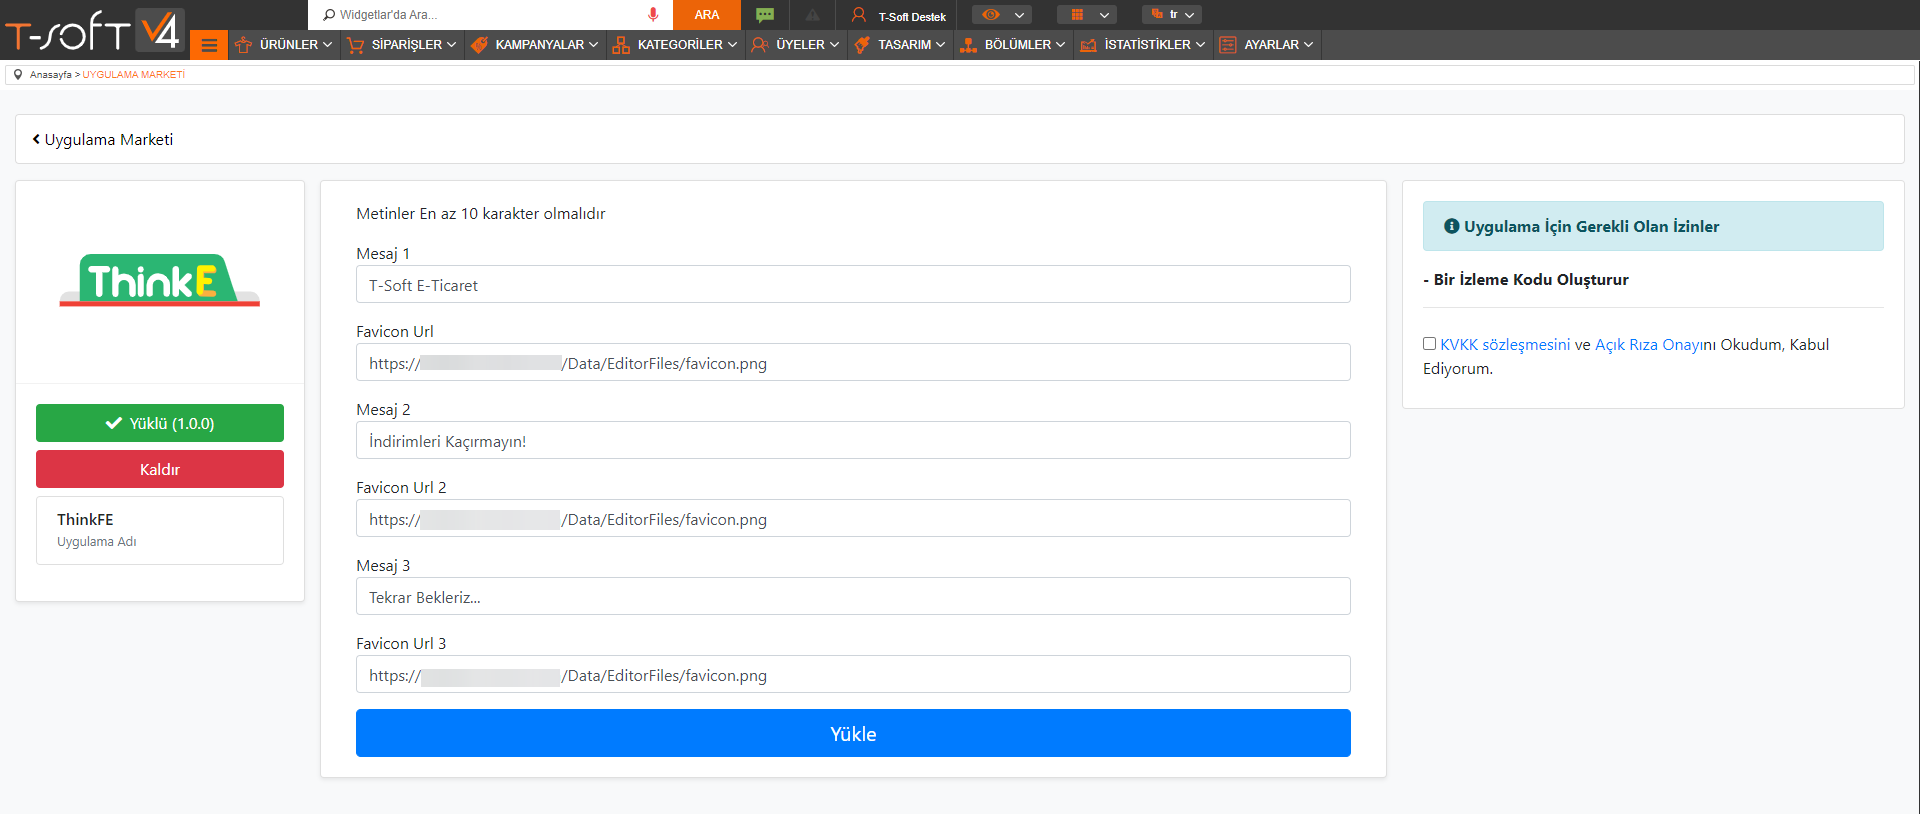Click the orange eye preview icon

pos(991,15)
